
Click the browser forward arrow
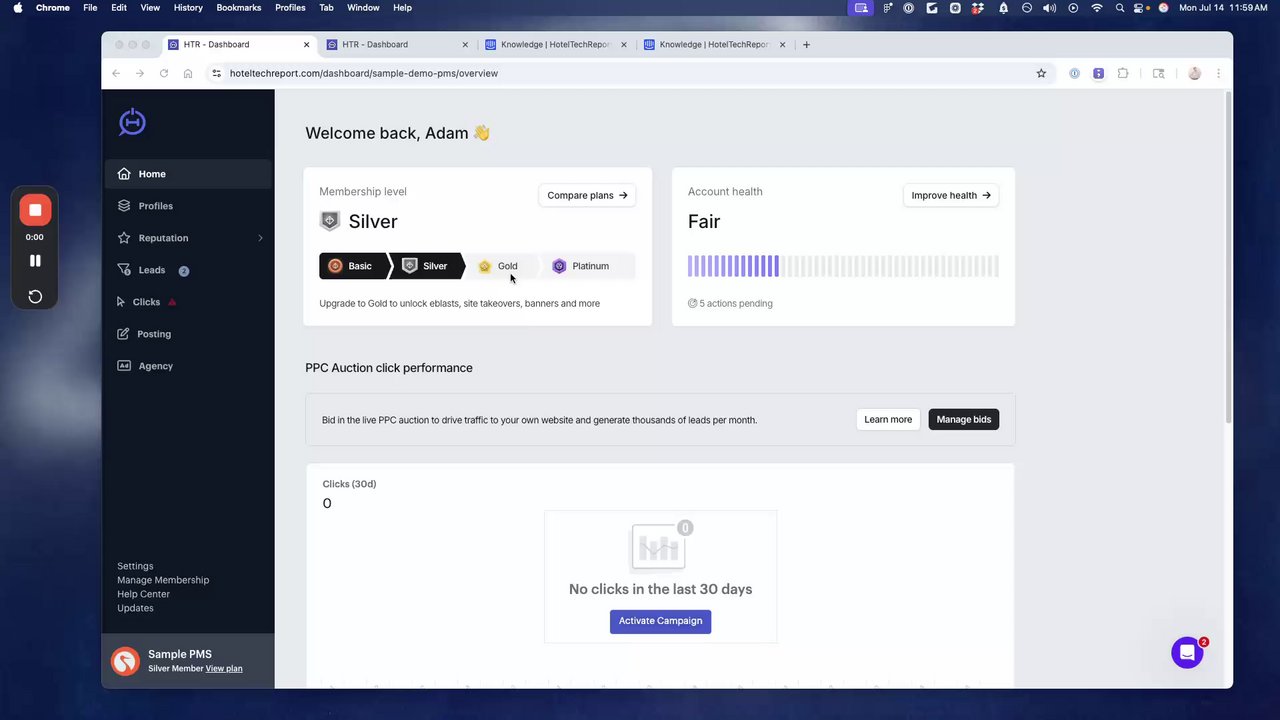click(140, 73)
